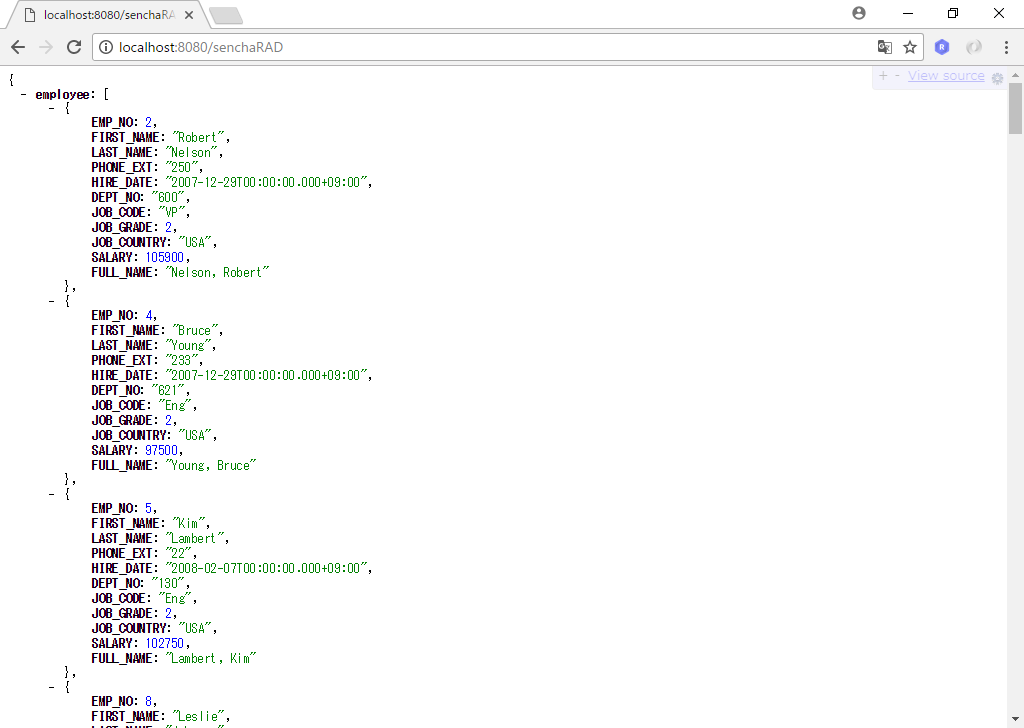This screenshot has height=728, width=1024.
Task: Collapse Bruce Young's employee object
Action: point(50,300)
